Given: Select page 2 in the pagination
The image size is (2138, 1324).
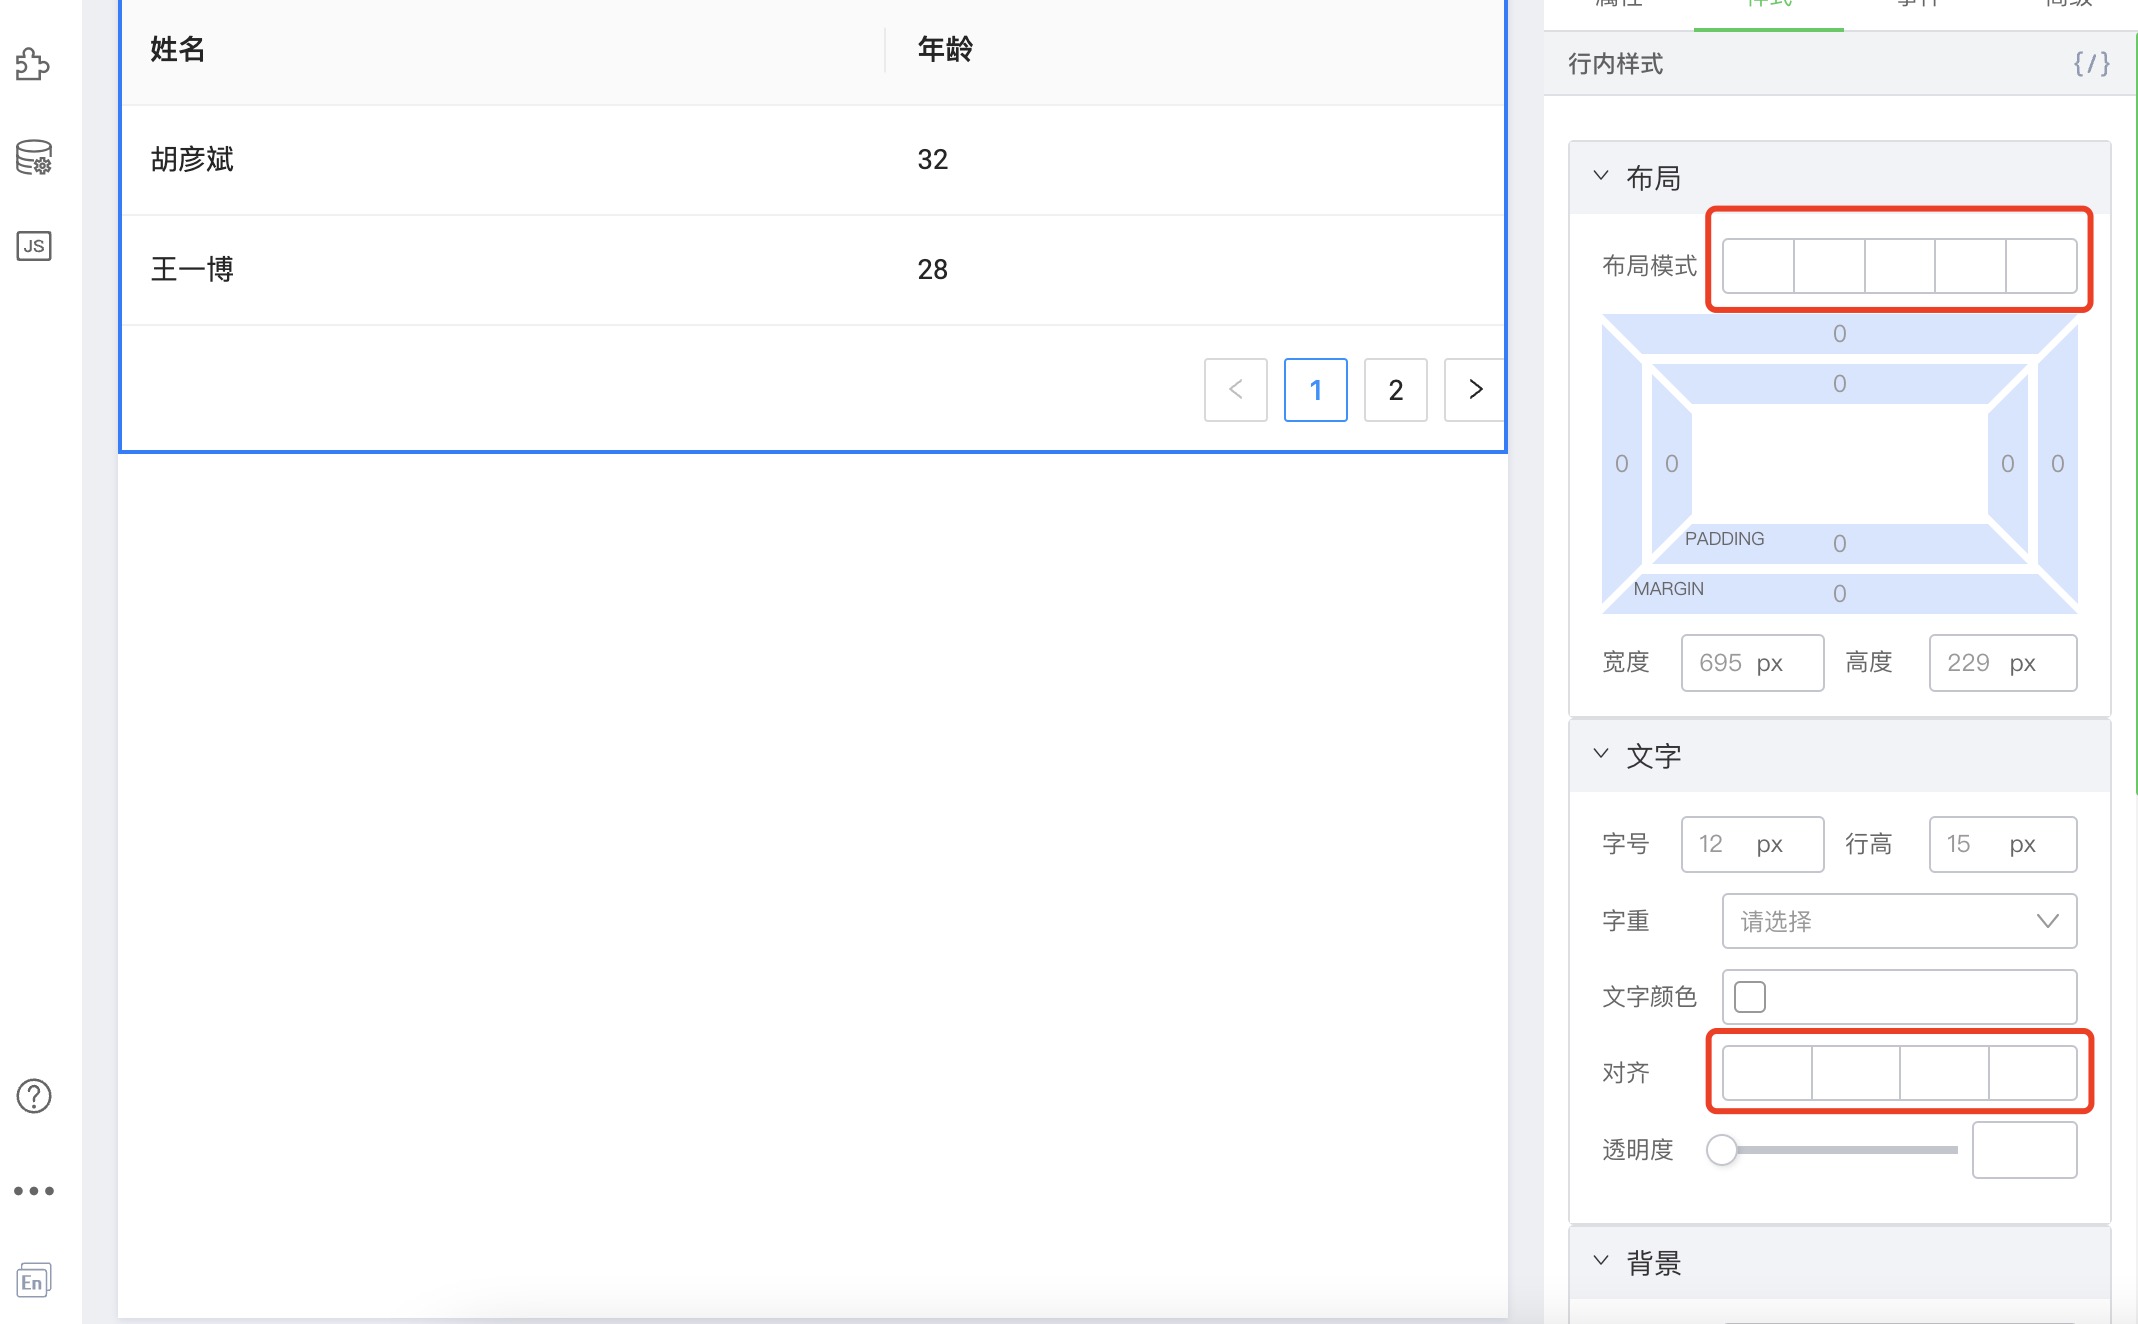Looking at the screenshot, I should coord(1396,390).
